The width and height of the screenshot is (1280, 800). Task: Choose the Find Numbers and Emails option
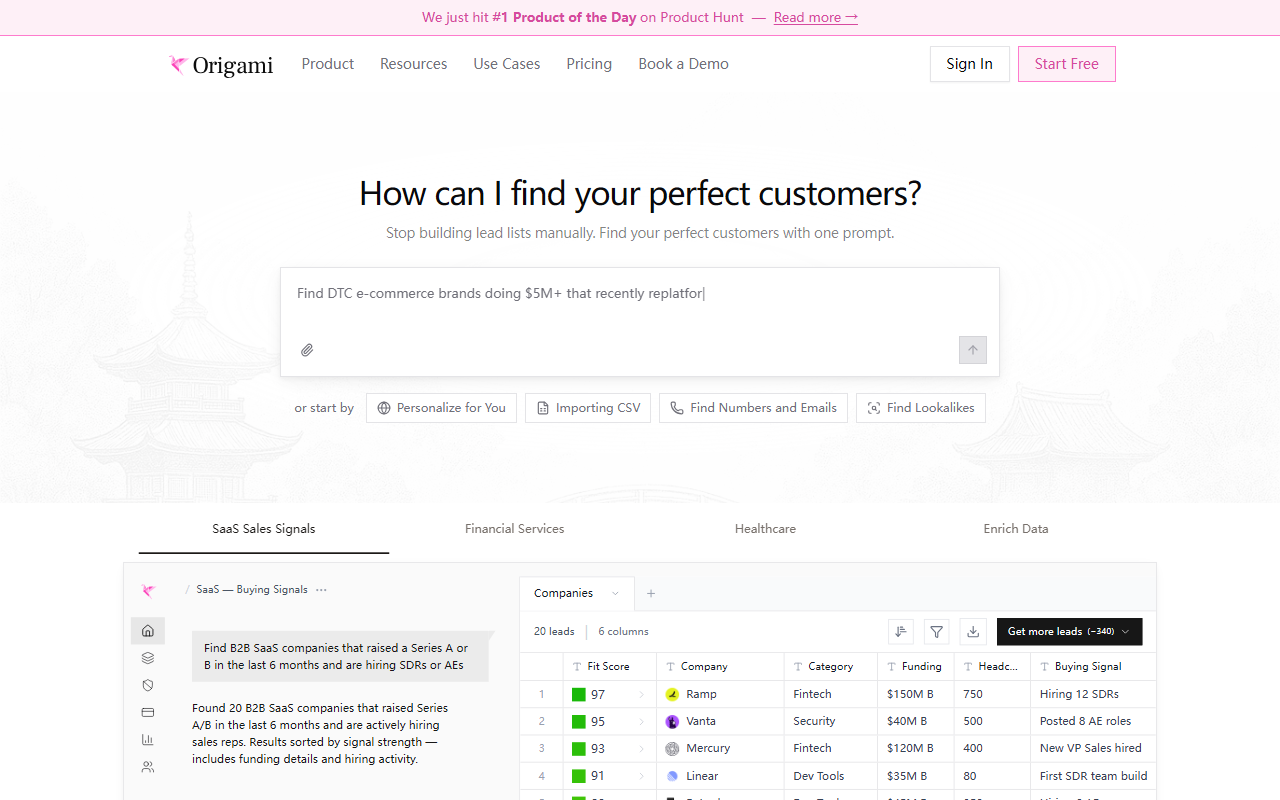(x=753, y=408)
